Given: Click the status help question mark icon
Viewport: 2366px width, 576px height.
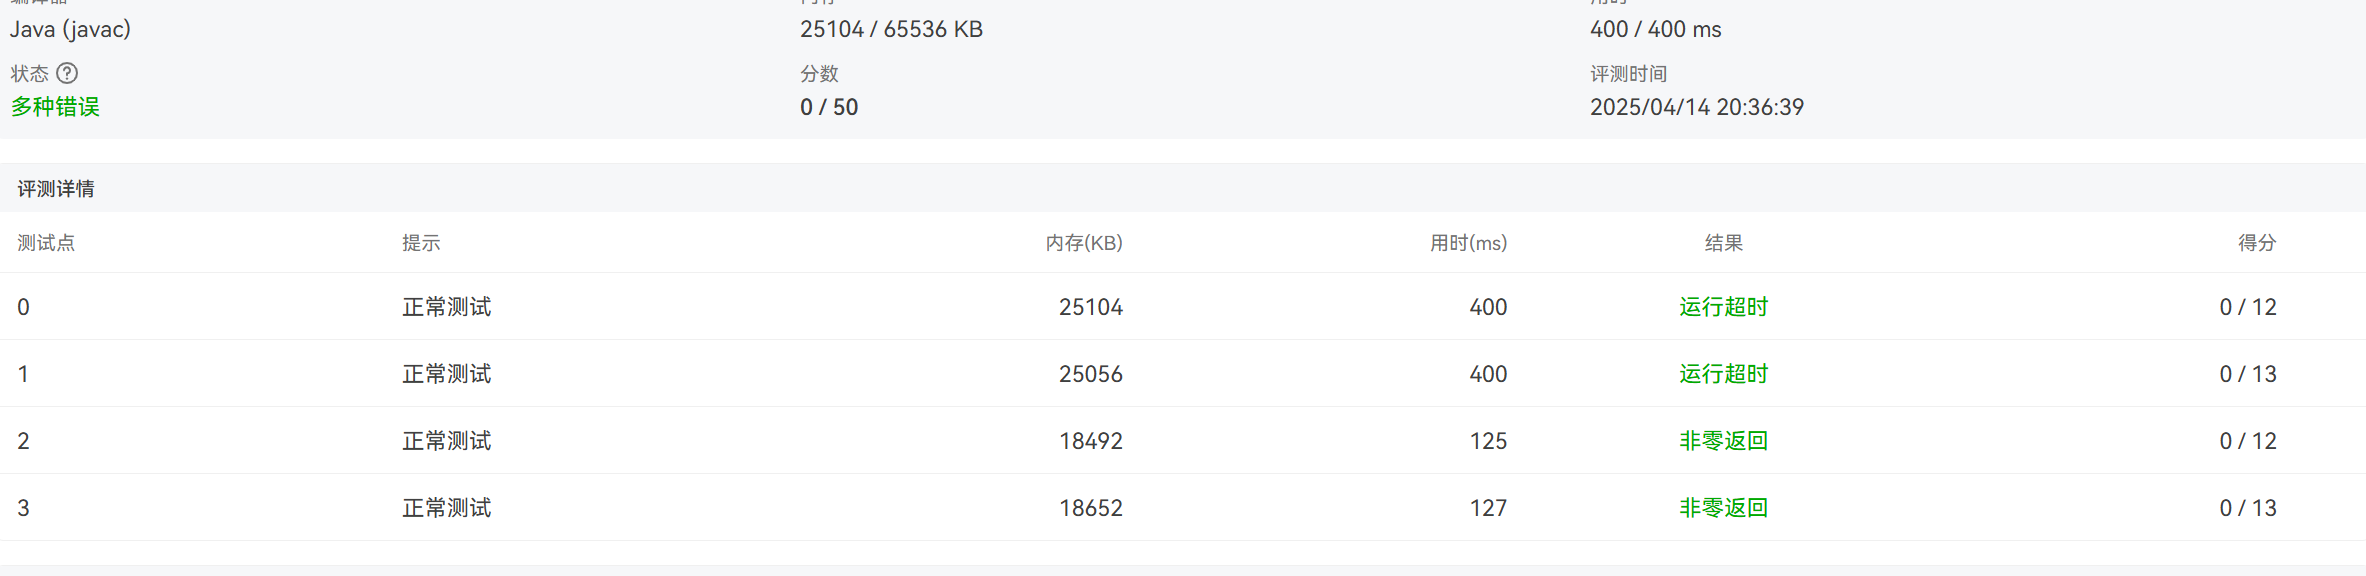Looking at the screenshot, I should click(67, 73).
